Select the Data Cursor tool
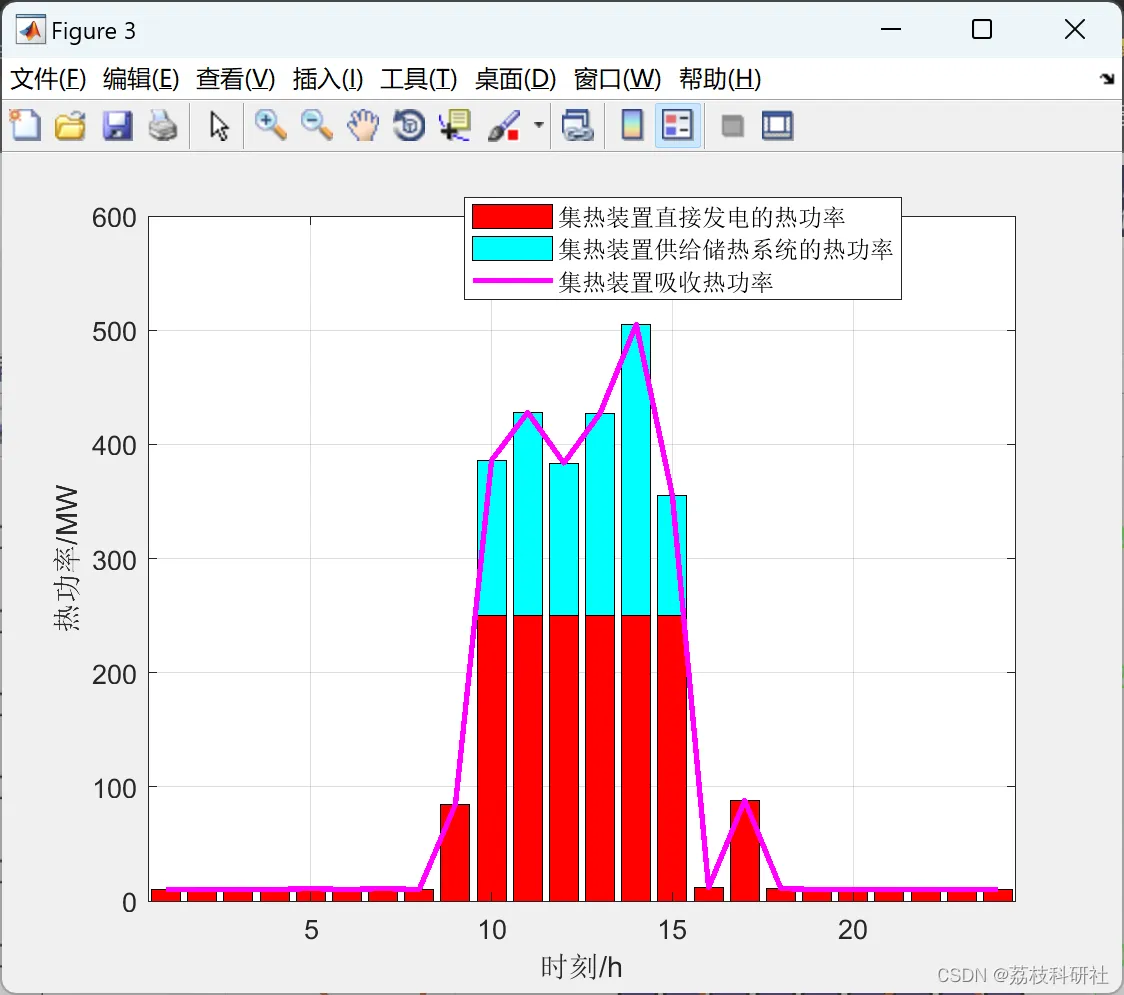This screenshot has width=1124, height=995. tap(455, 125)
